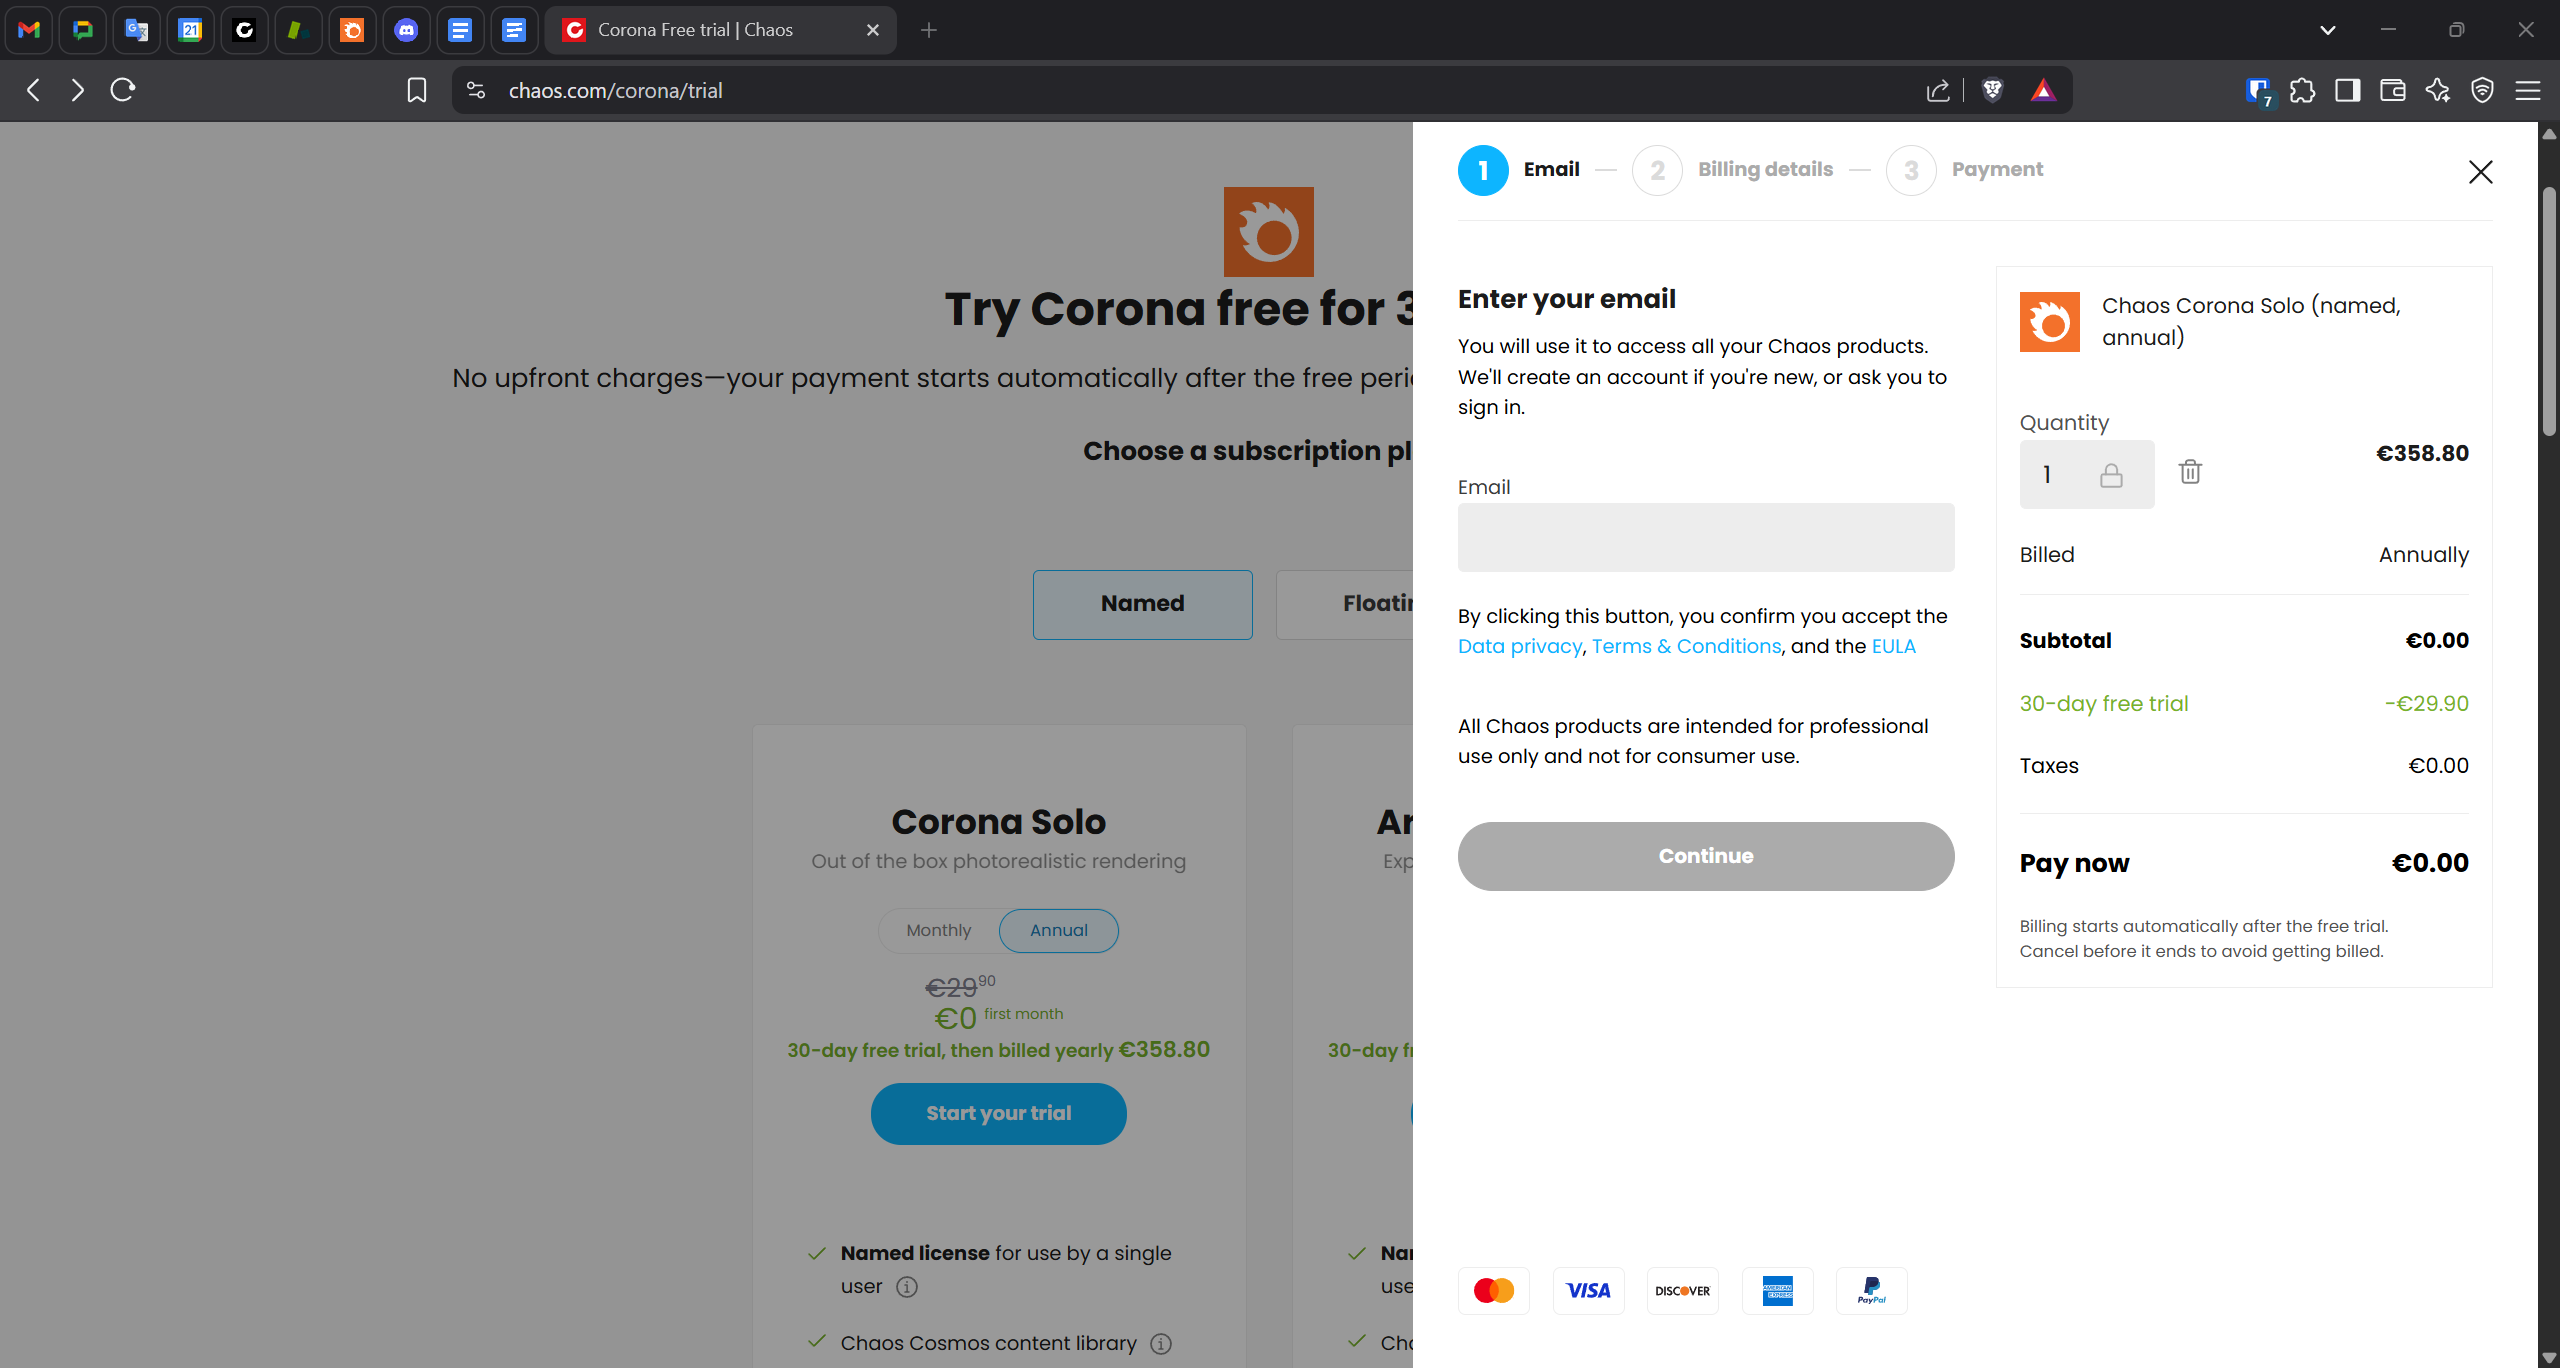Click the Mastercard payment logo
2560x1368 pixels.
[x=1494, y=1291]
